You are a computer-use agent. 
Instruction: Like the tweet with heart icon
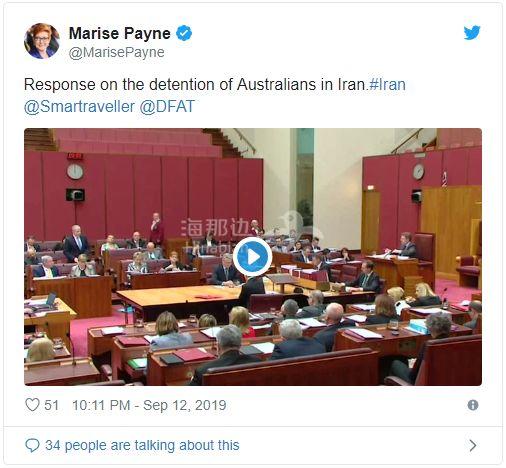(32, 405)
